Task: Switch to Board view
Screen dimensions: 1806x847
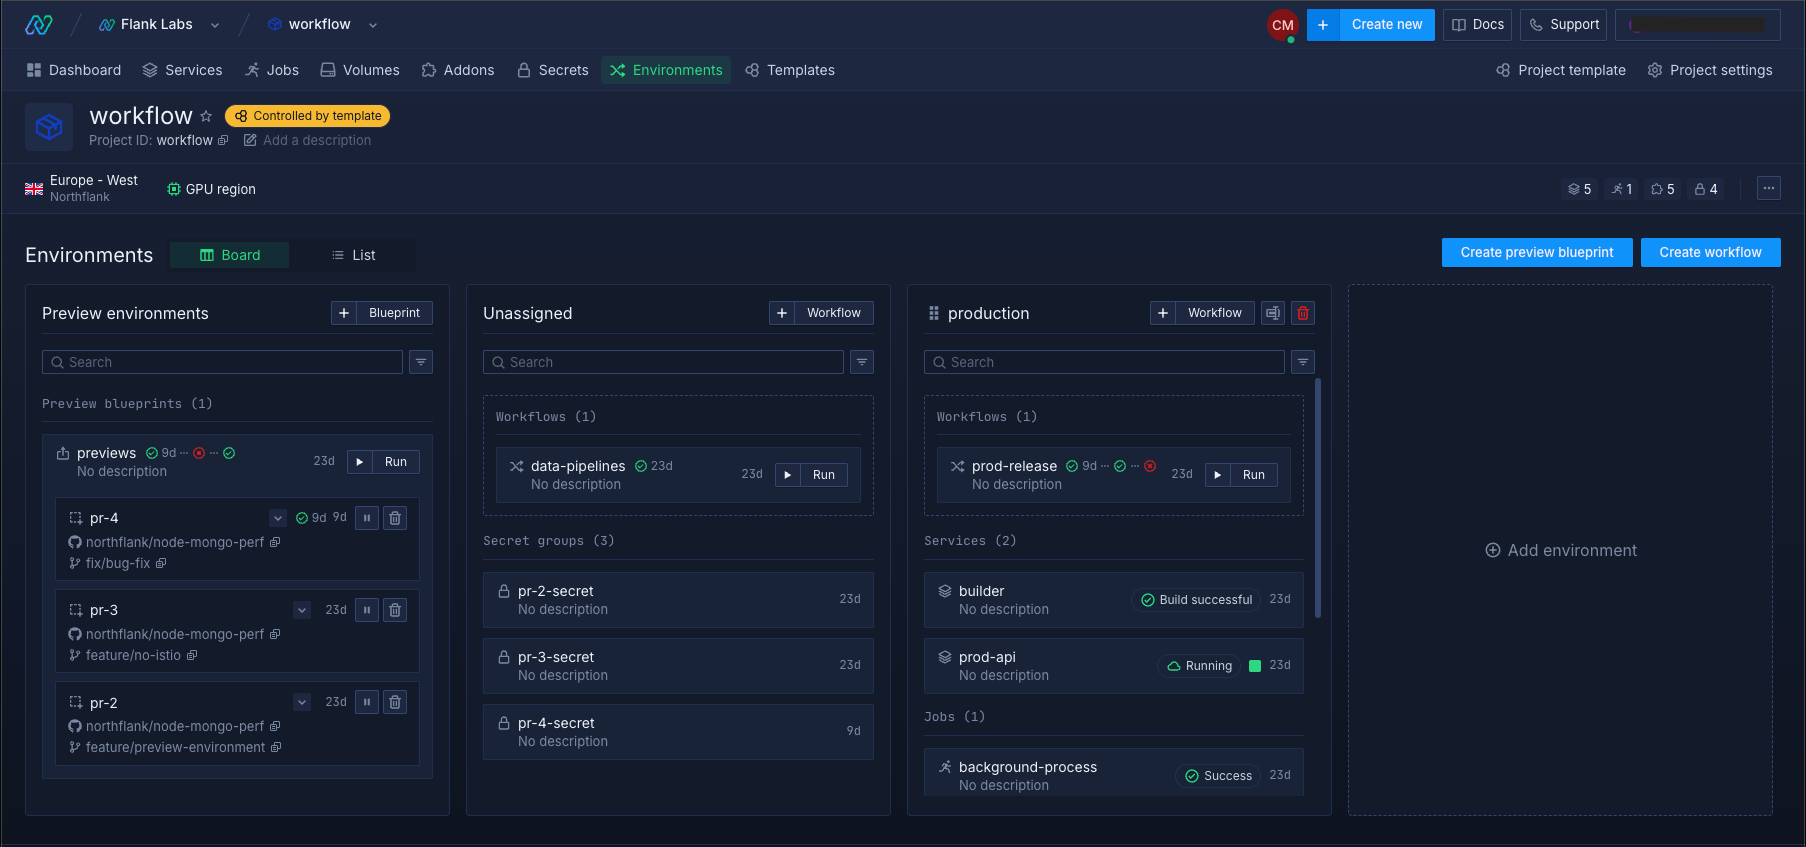Action: pos(230,255)
